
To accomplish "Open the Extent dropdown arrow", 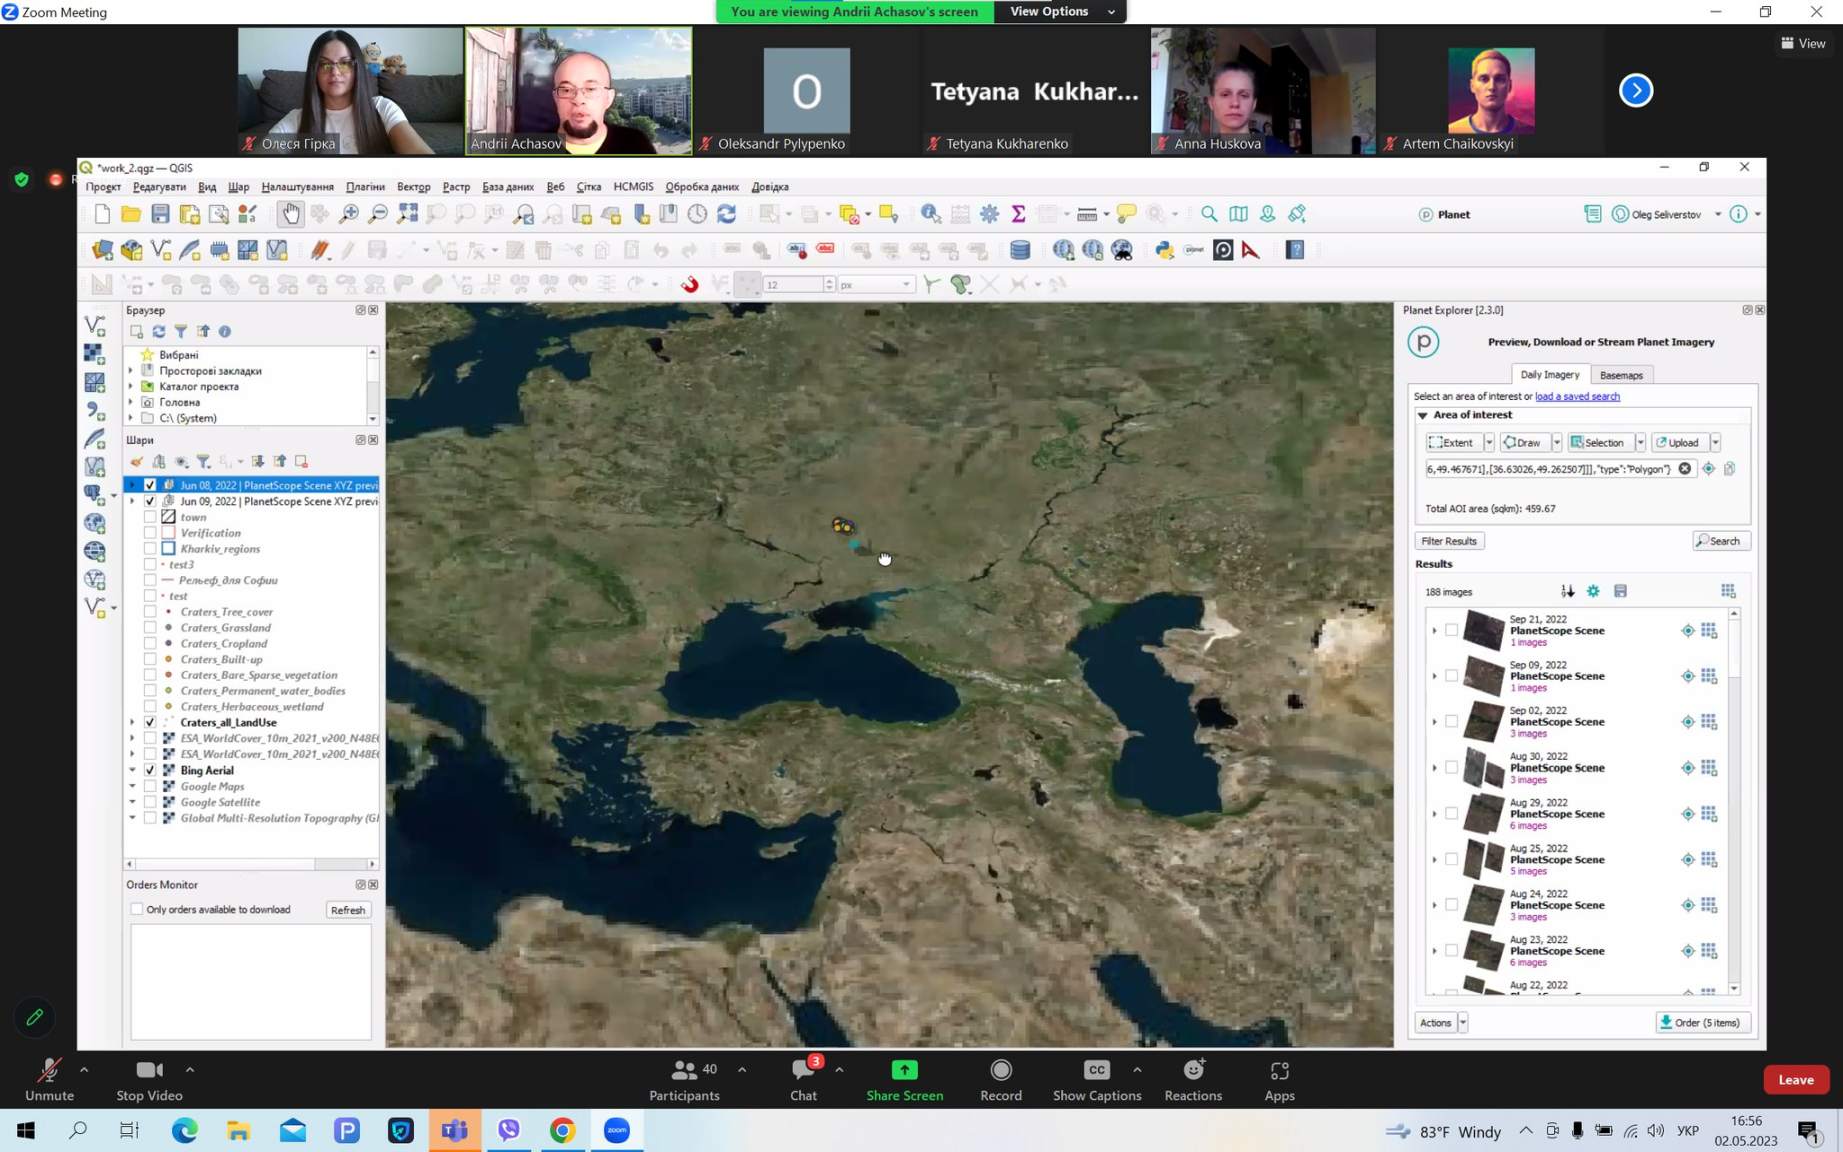I will 1488,442.
